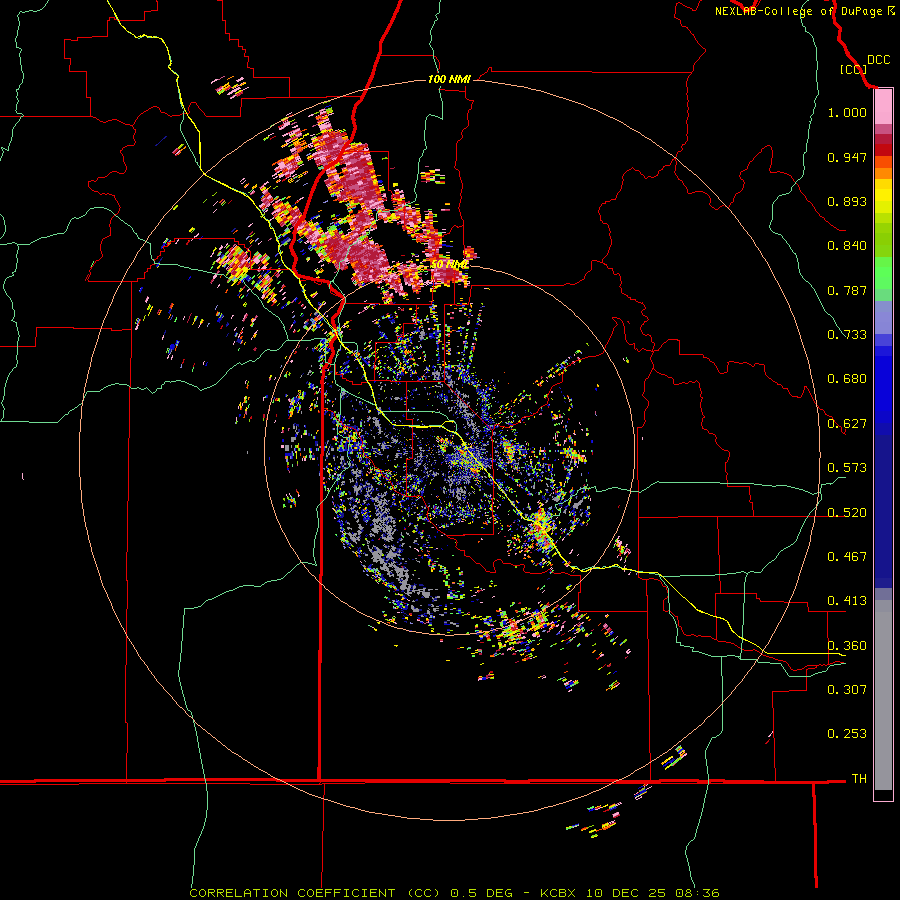Select the 0.627 scale value
900x900 pixels.
[847, 424]
